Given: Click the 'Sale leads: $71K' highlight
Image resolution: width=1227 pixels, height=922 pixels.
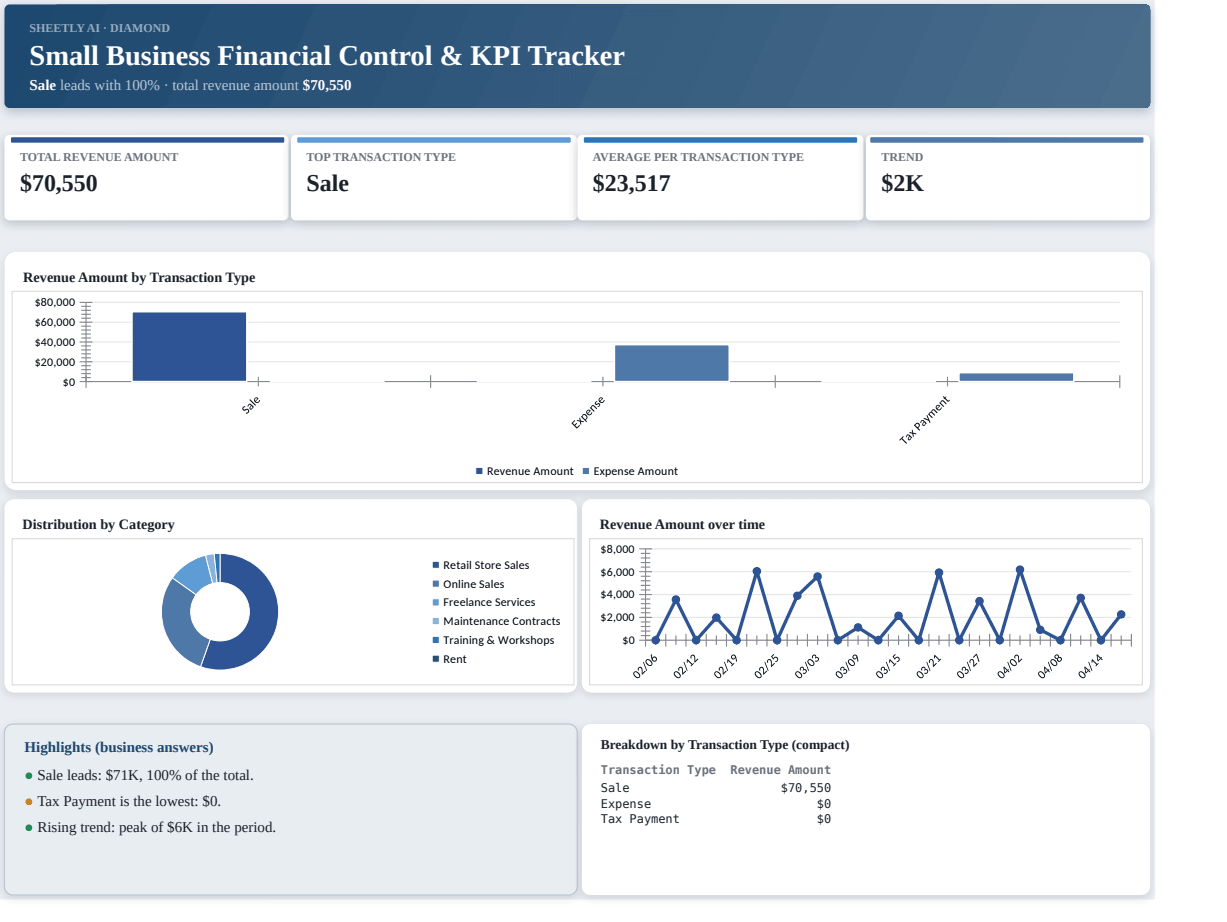Looking at the screenshot, I should click(145, 776).
